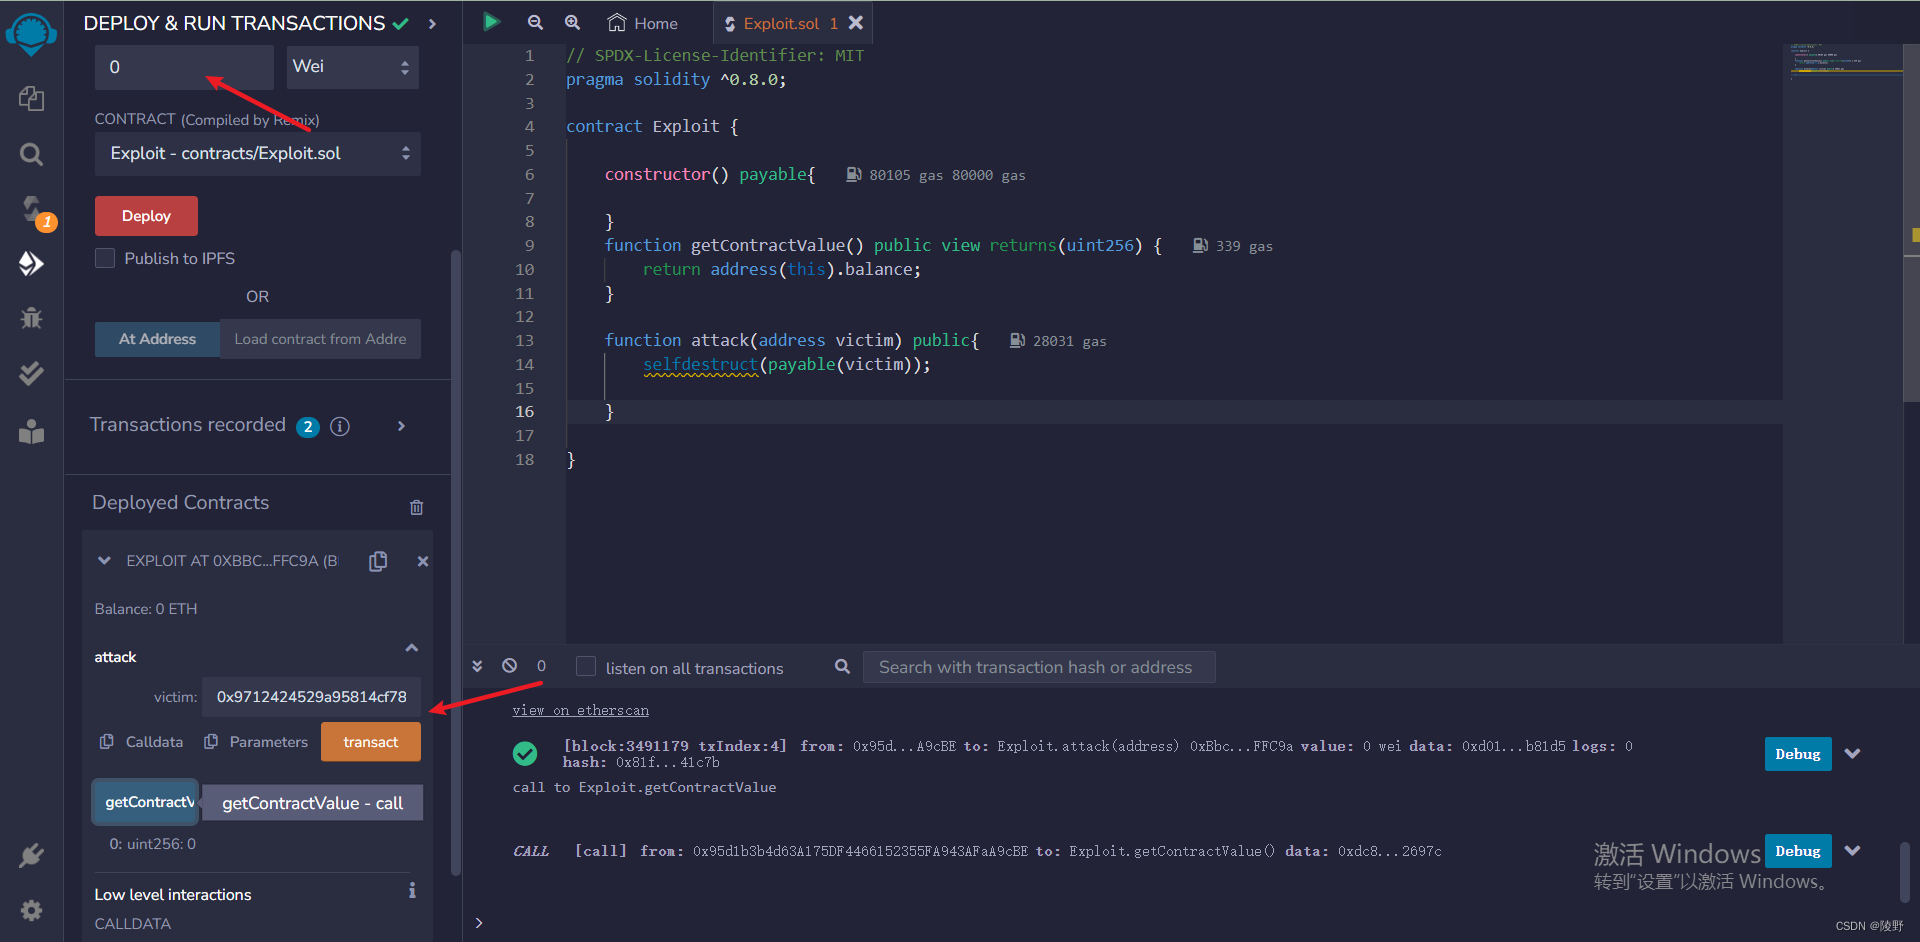The width and height of the screenshot is (1920, 942).
Task: Debug the getContractValue call
Action: tap(1797, 851)
